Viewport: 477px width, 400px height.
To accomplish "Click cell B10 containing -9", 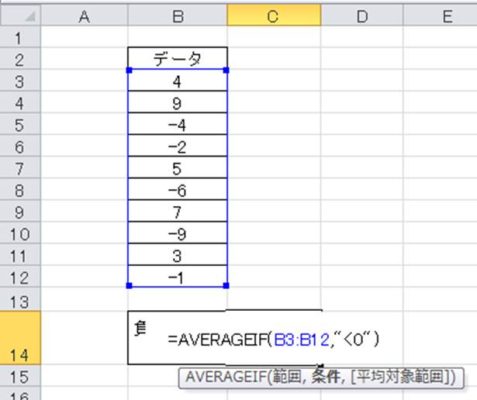I will (178, 233).
